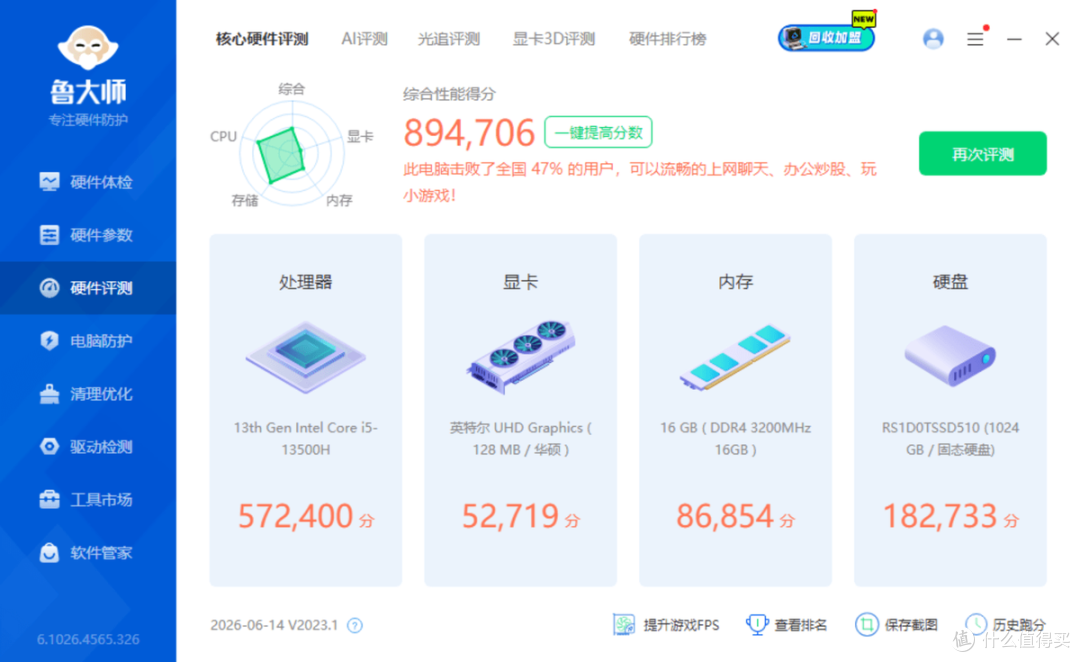
Task: Click the 鲁大师 mascot logo
Action: (88, 48)
